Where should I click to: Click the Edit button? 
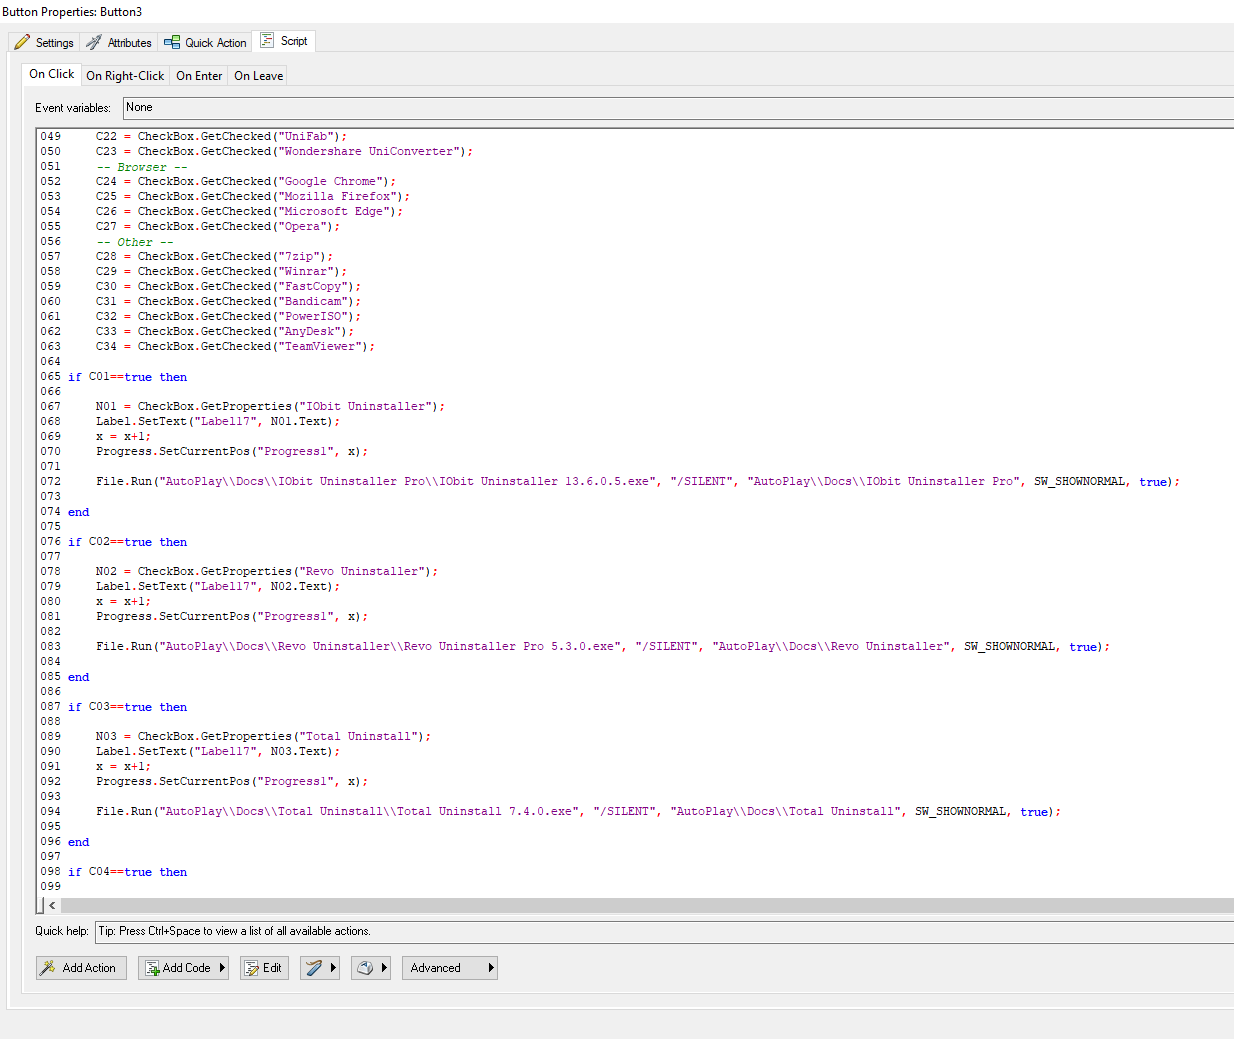[x=264, y=968]
